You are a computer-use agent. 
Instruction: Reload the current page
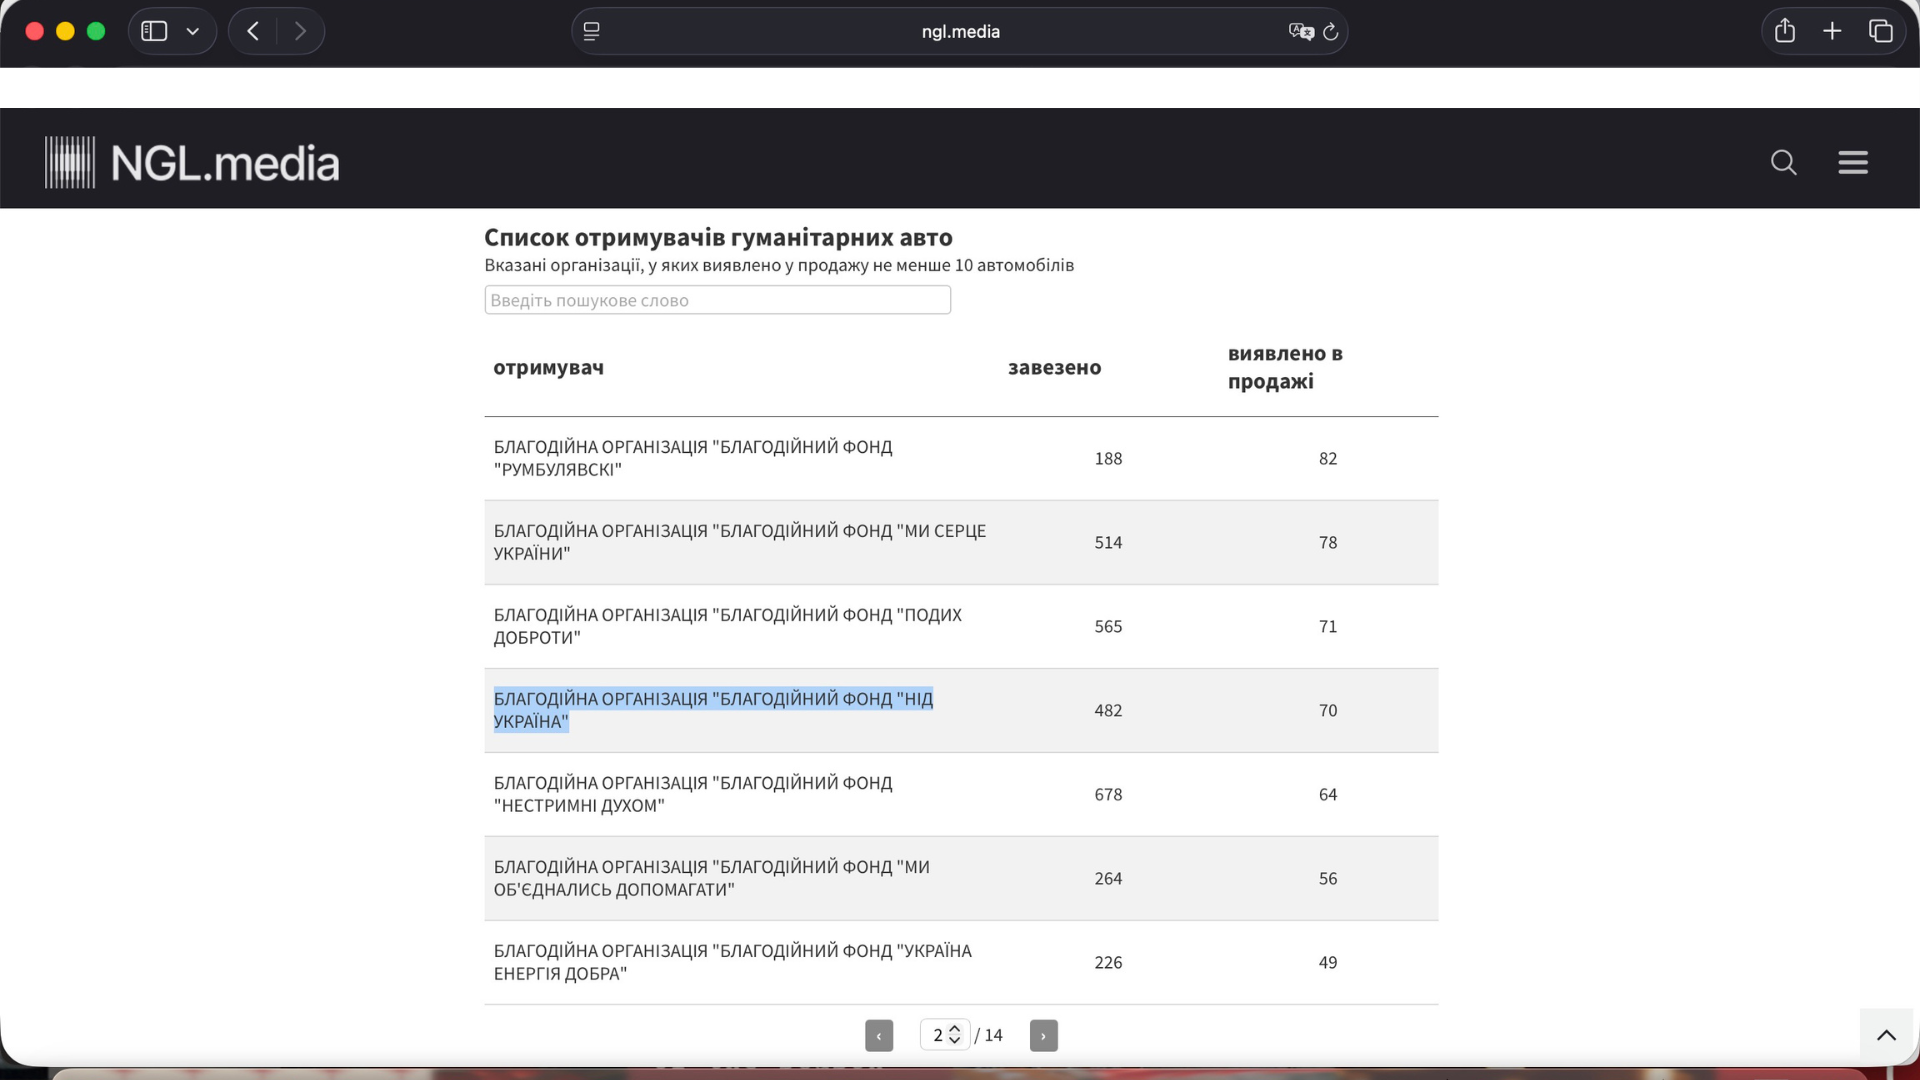tap(1330, 31)
